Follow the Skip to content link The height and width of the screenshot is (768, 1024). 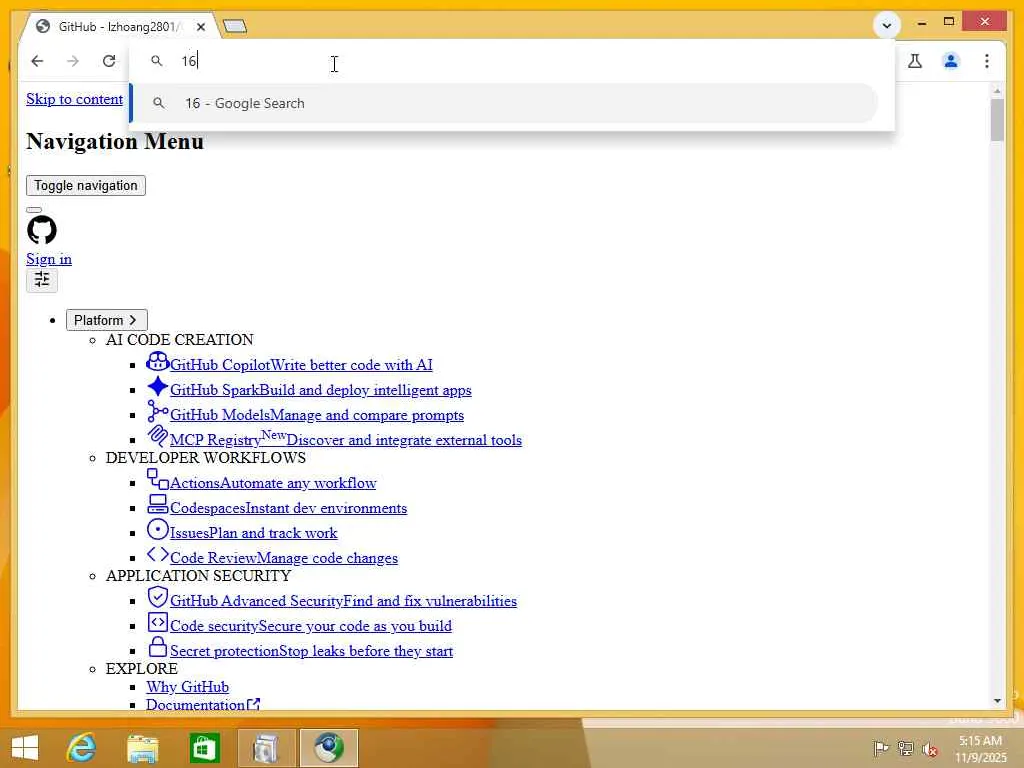(x=74, y=99)
